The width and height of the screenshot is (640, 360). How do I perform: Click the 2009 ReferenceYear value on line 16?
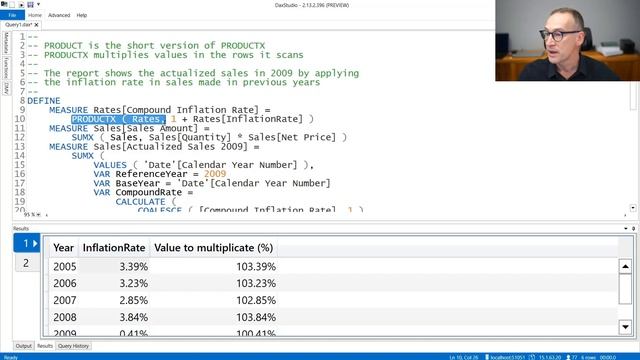215,174
